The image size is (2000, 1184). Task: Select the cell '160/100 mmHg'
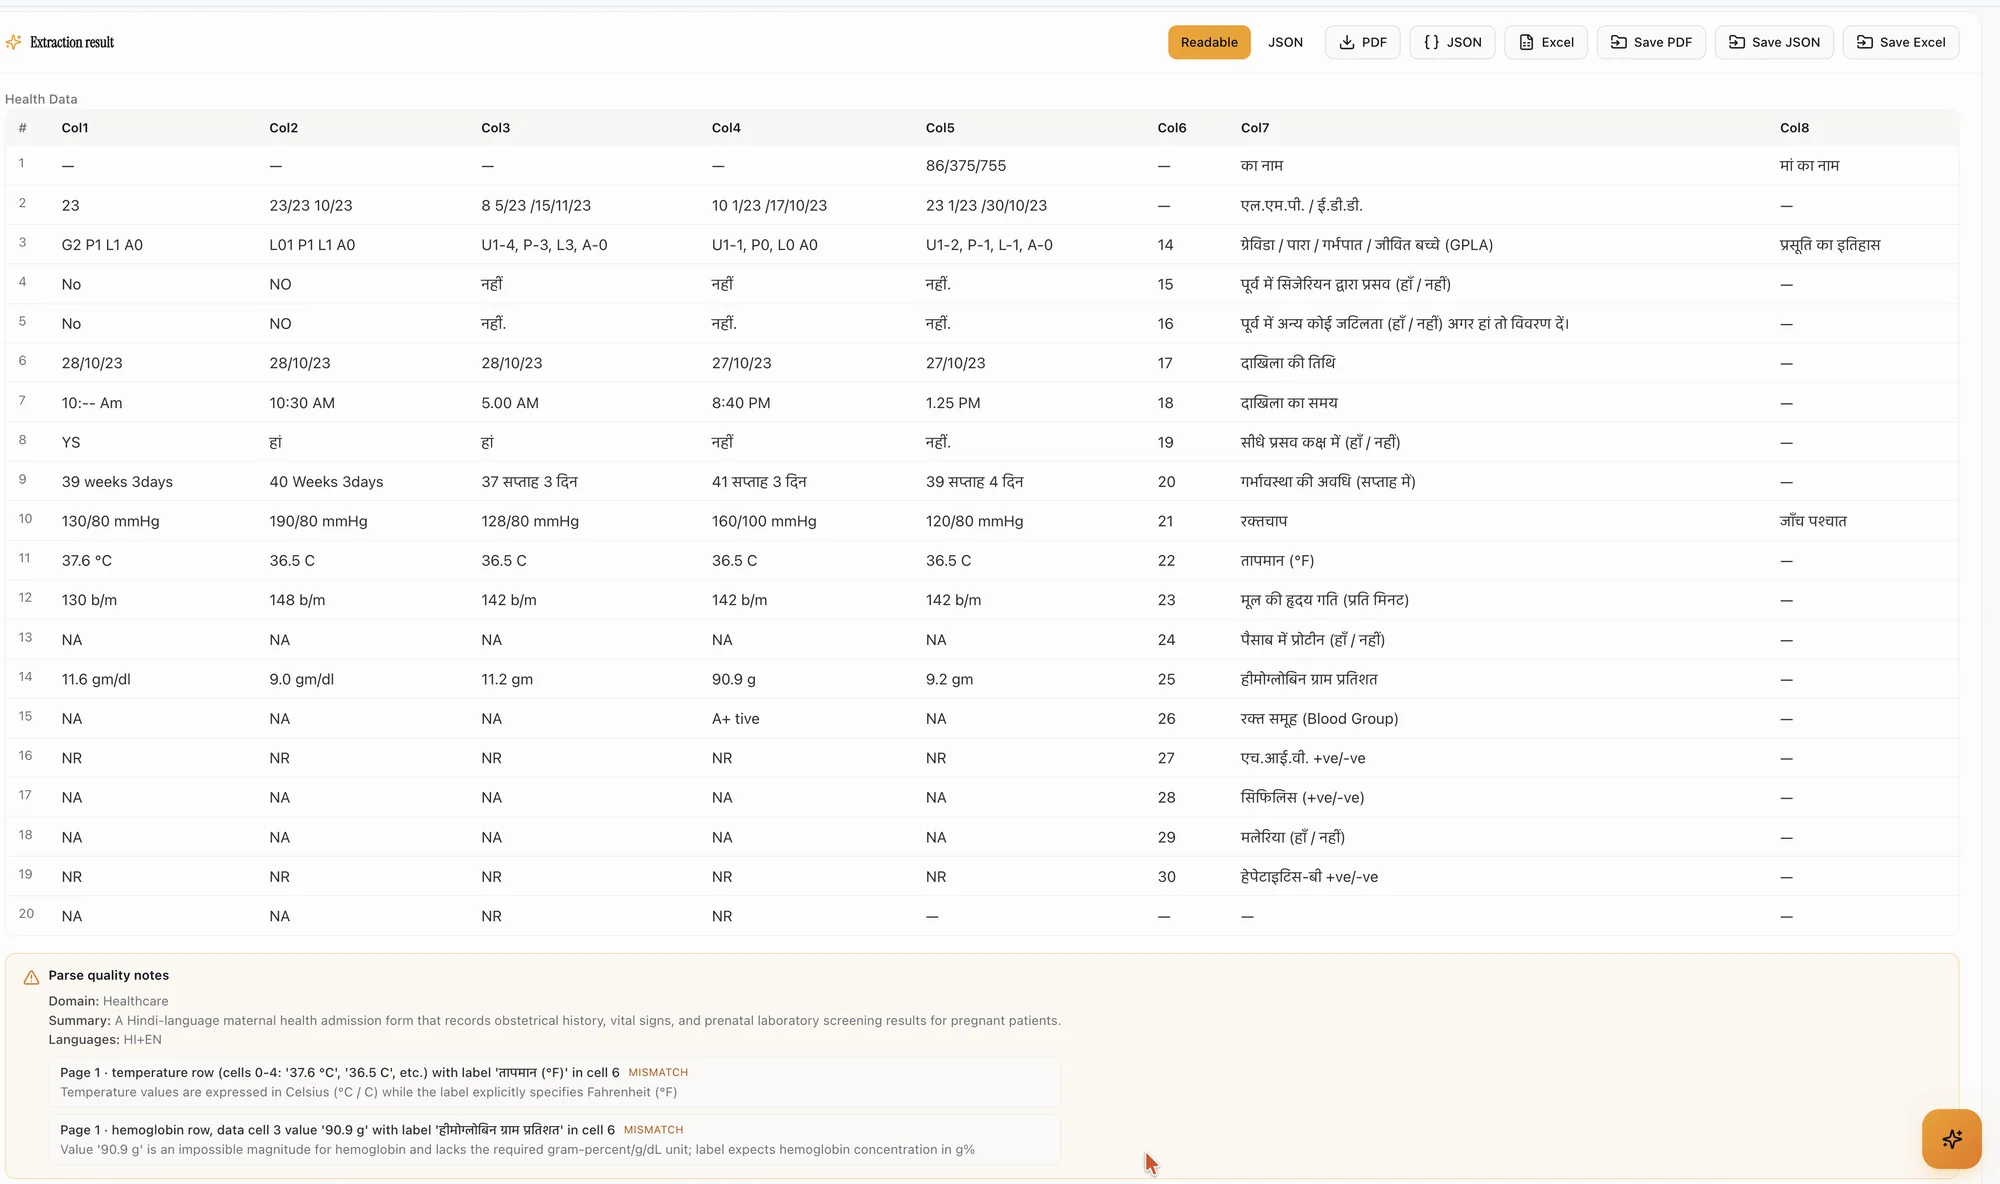[x=764, y=522]
